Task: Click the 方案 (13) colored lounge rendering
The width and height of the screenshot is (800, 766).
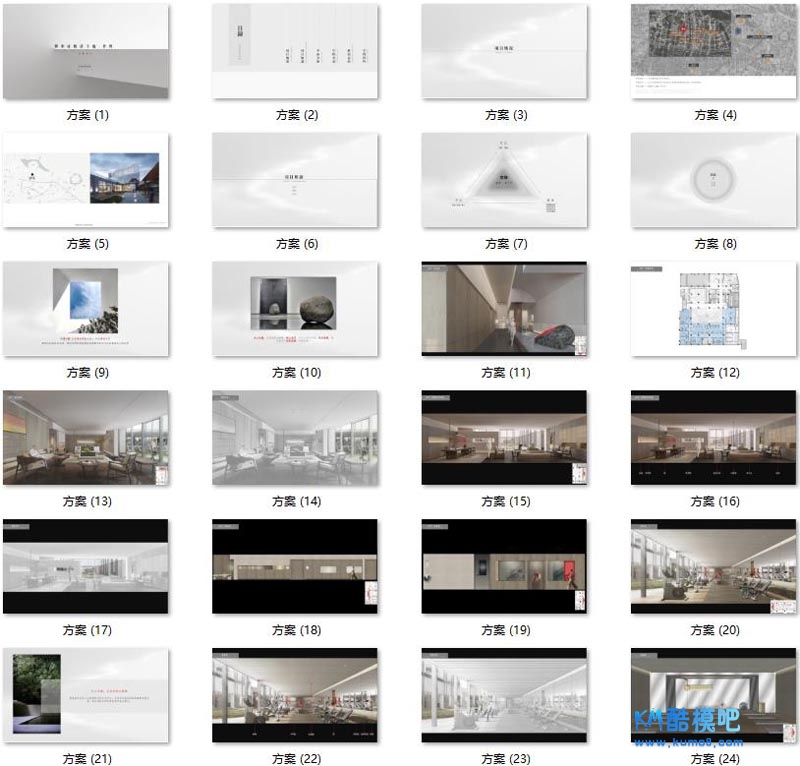Action: point(86,438)
